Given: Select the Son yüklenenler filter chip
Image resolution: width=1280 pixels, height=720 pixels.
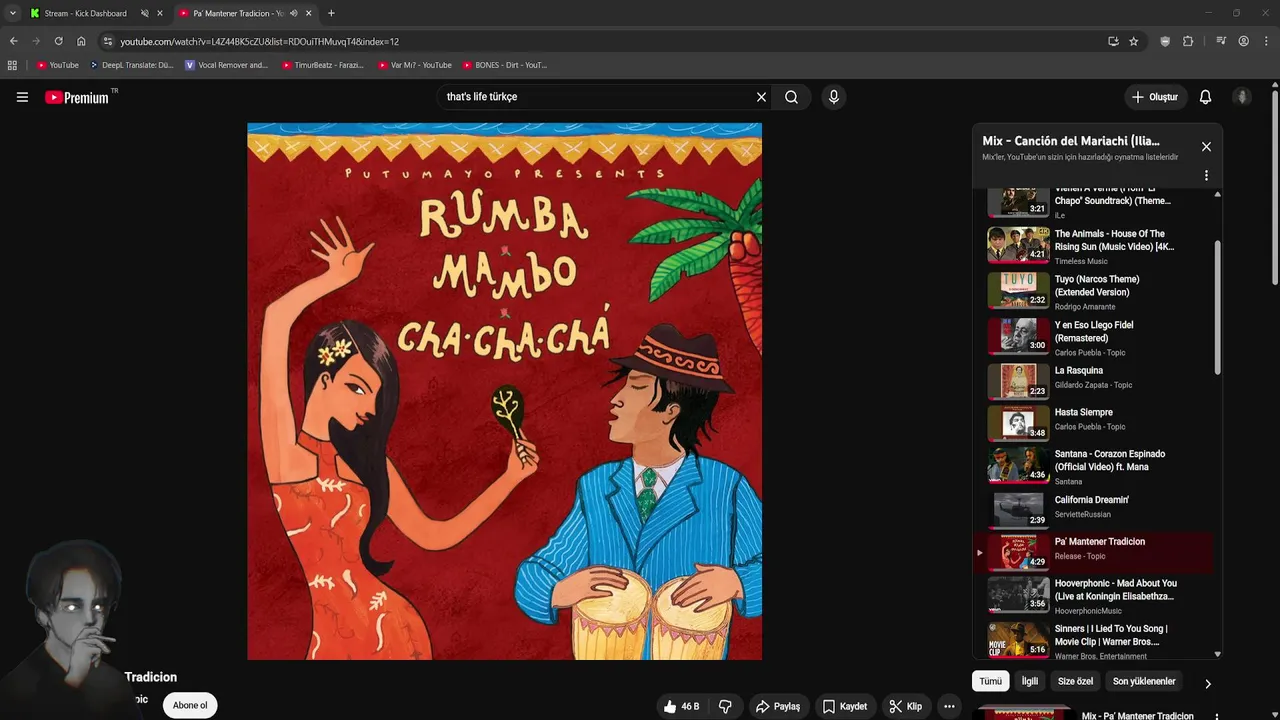Looking at the screenshot, I should (1144, 681).
